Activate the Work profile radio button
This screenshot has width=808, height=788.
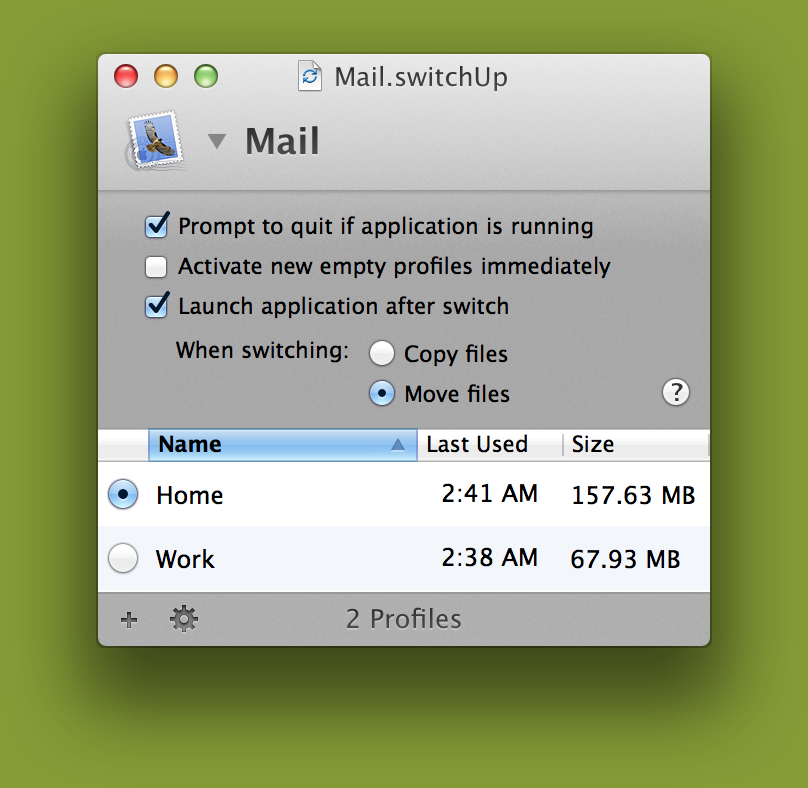(x=123, y=558)
